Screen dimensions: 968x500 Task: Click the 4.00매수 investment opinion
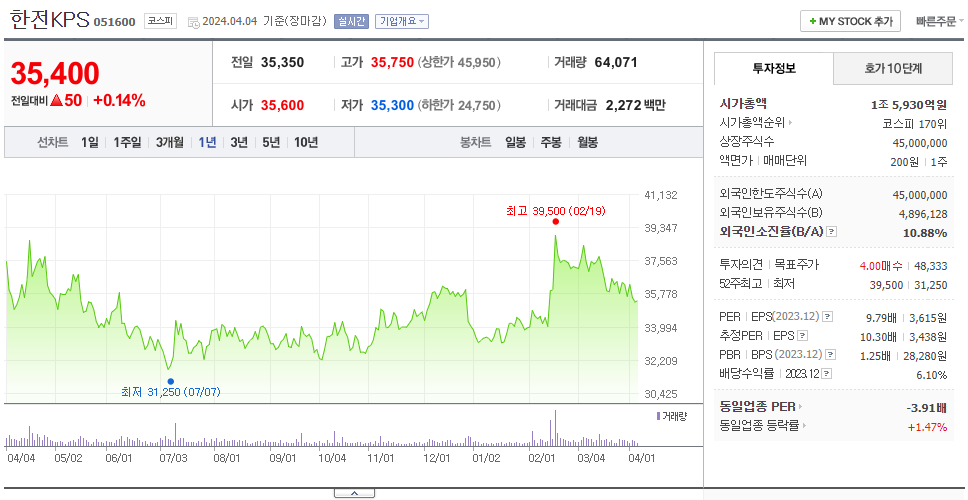click(881, 266)
